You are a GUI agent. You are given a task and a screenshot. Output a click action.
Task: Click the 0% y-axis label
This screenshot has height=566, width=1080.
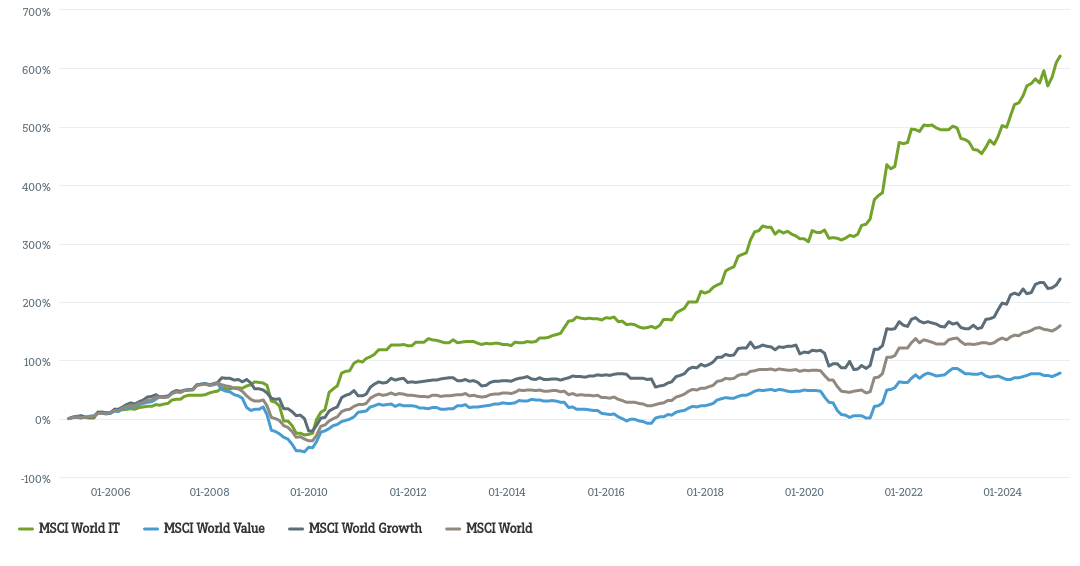tap(42, 420)
